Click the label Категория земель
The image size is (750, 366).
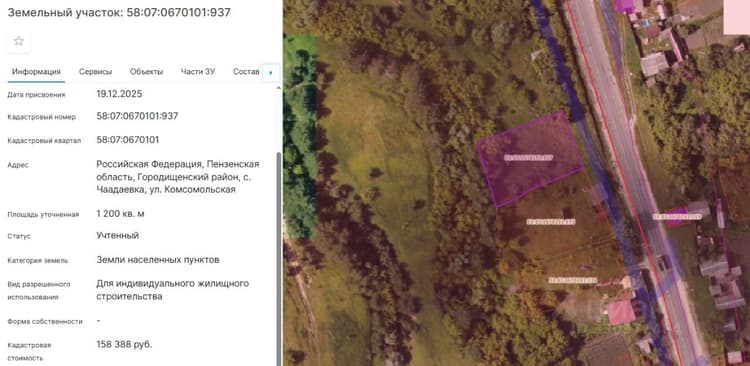pyautogui.click(x=38, y=261)
